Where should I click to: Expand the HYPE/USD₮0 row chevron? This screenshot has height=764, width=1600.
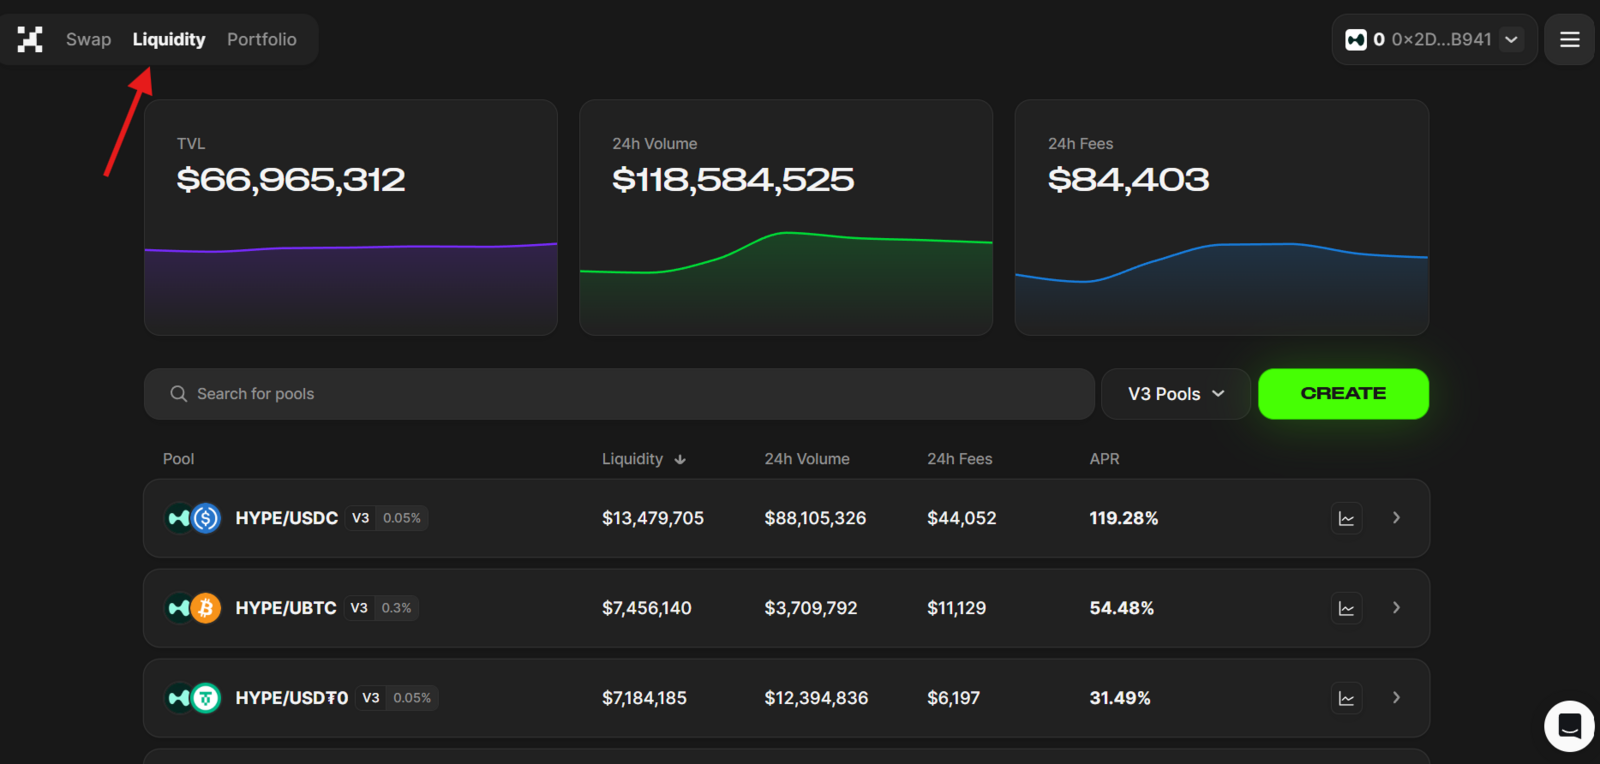tap(1396, 698)
